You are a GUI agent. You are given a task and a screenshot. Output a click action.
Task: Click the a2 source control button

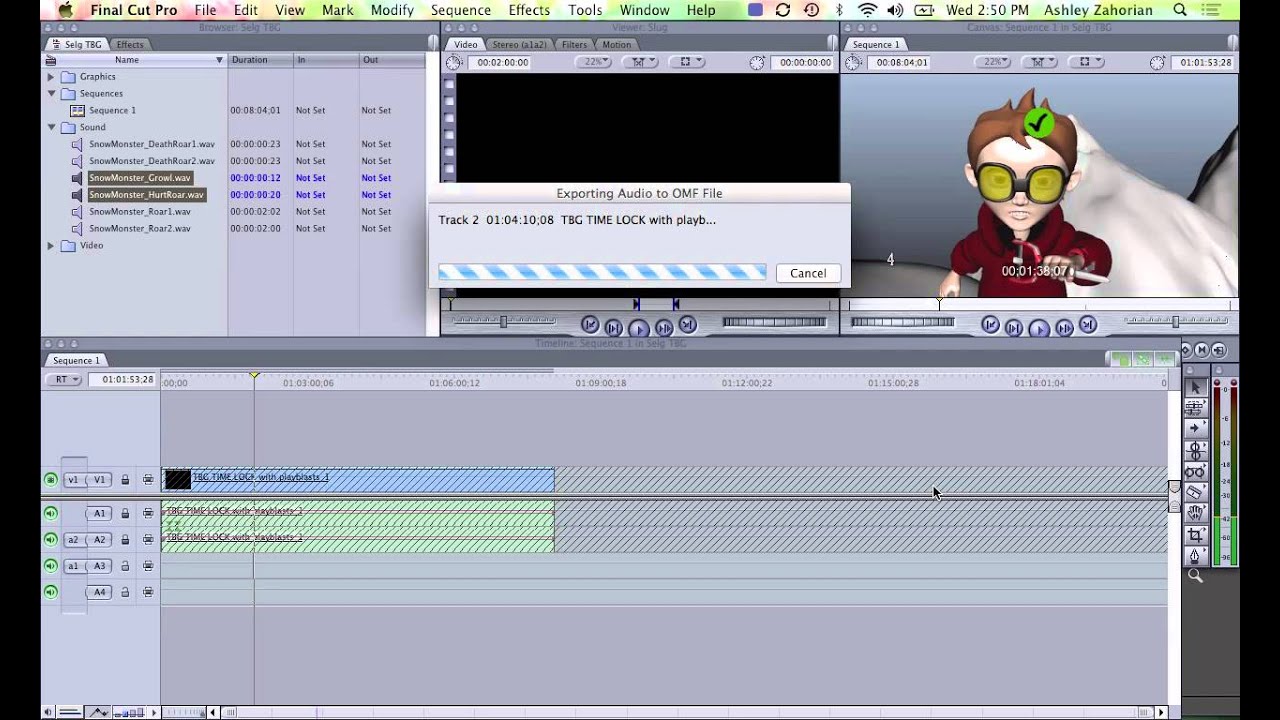[73, 540]
